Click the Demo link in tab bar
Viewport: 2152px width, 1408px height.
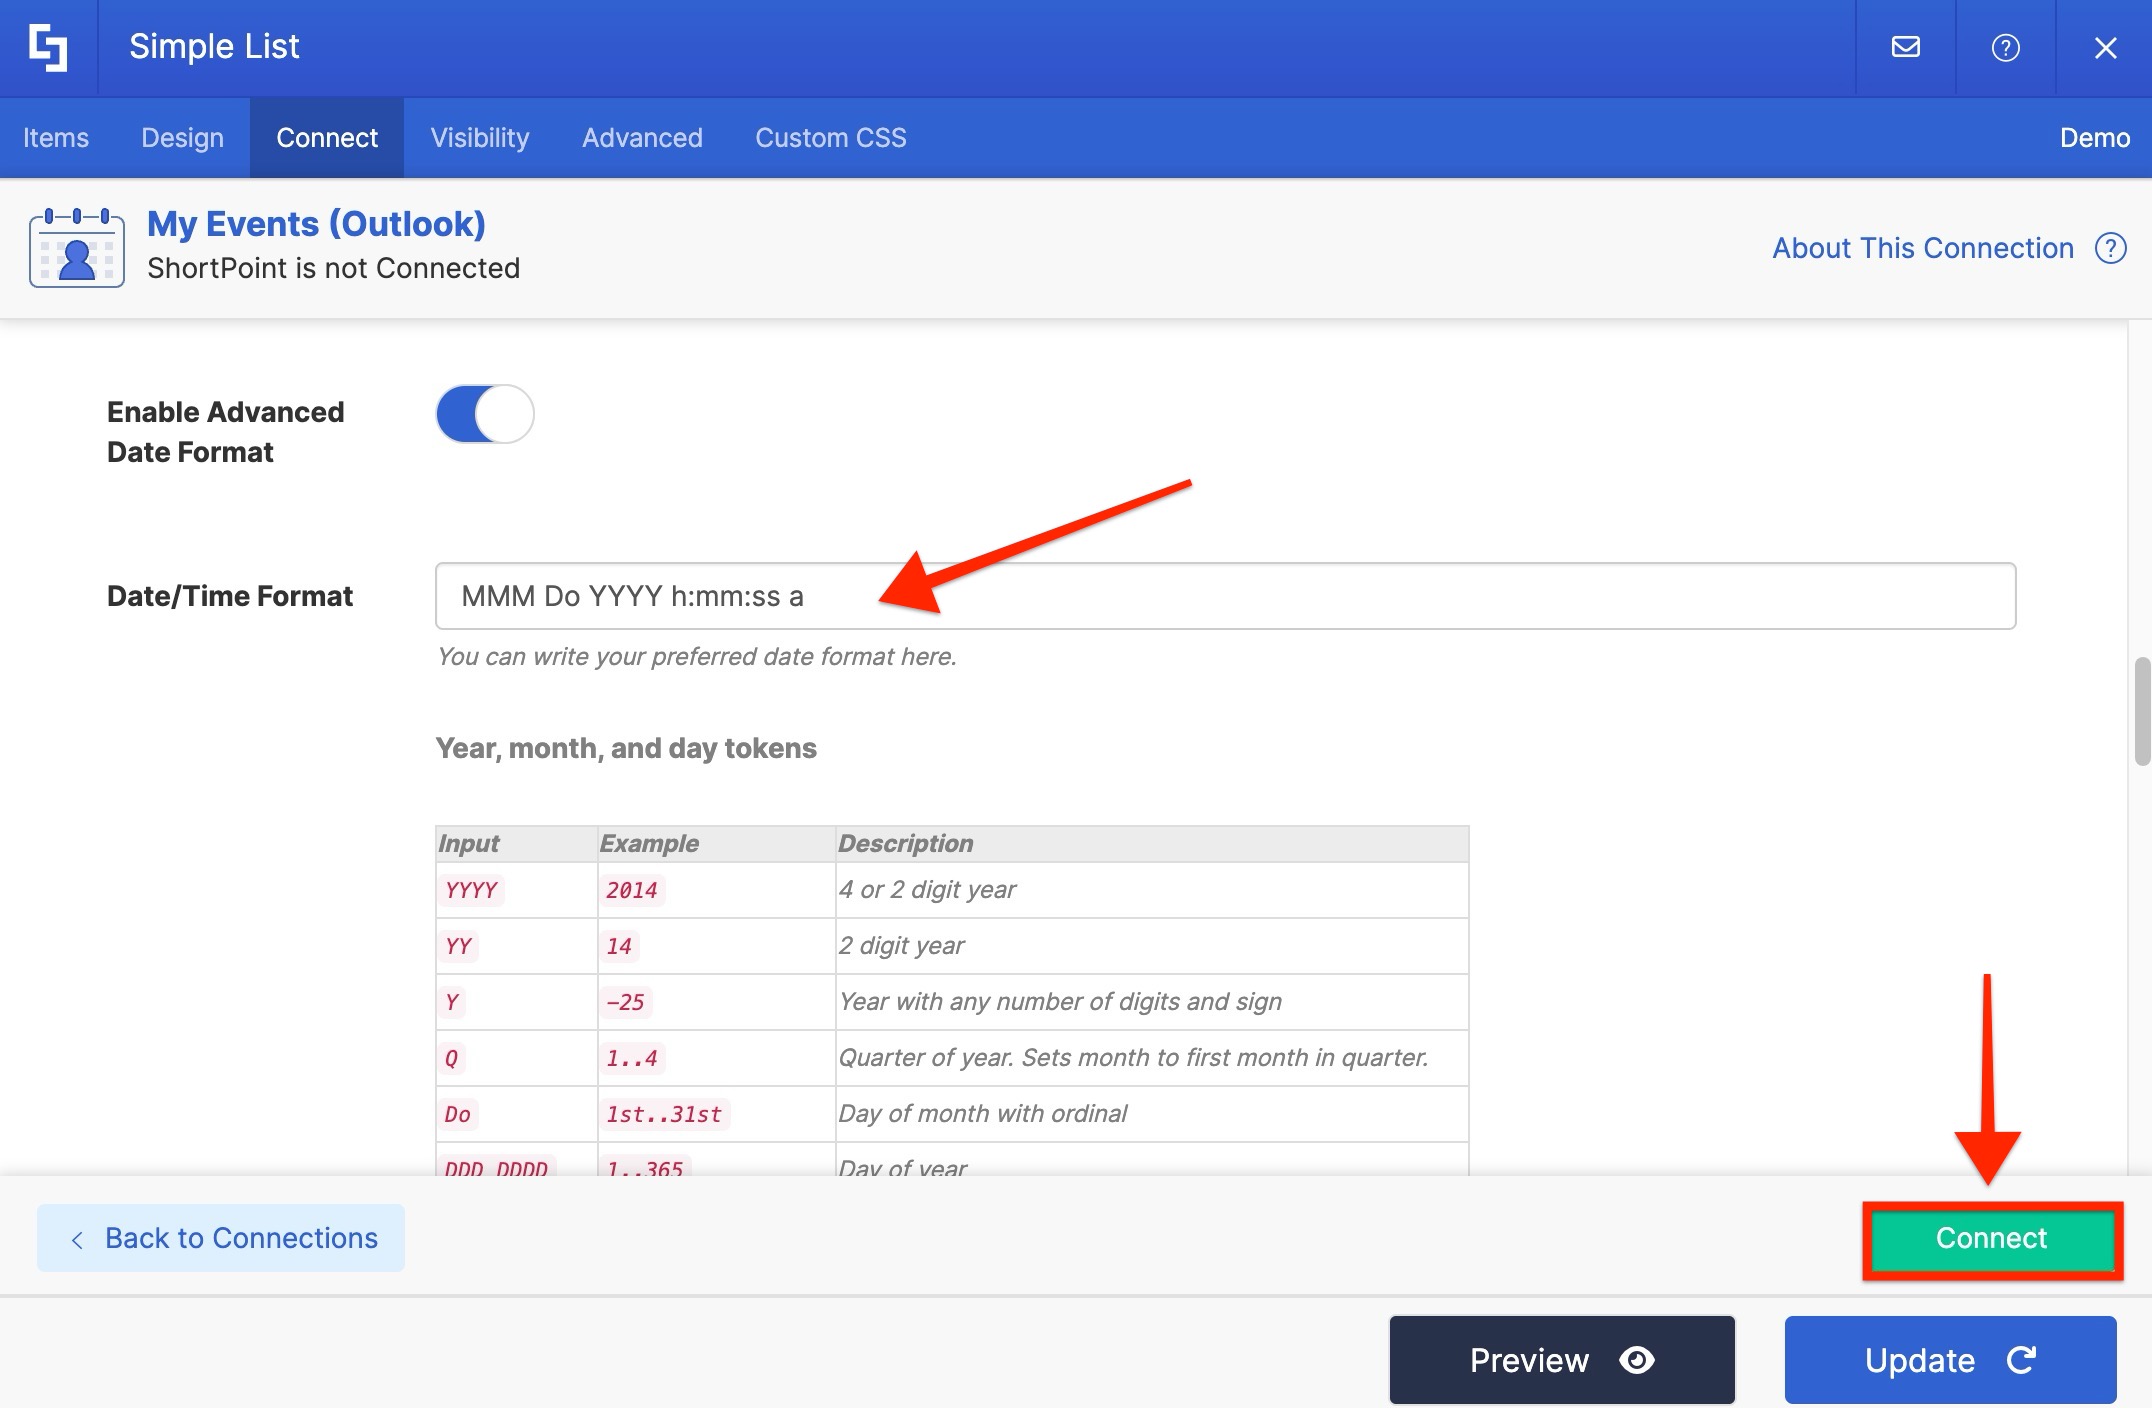[x=2094, y=138]
